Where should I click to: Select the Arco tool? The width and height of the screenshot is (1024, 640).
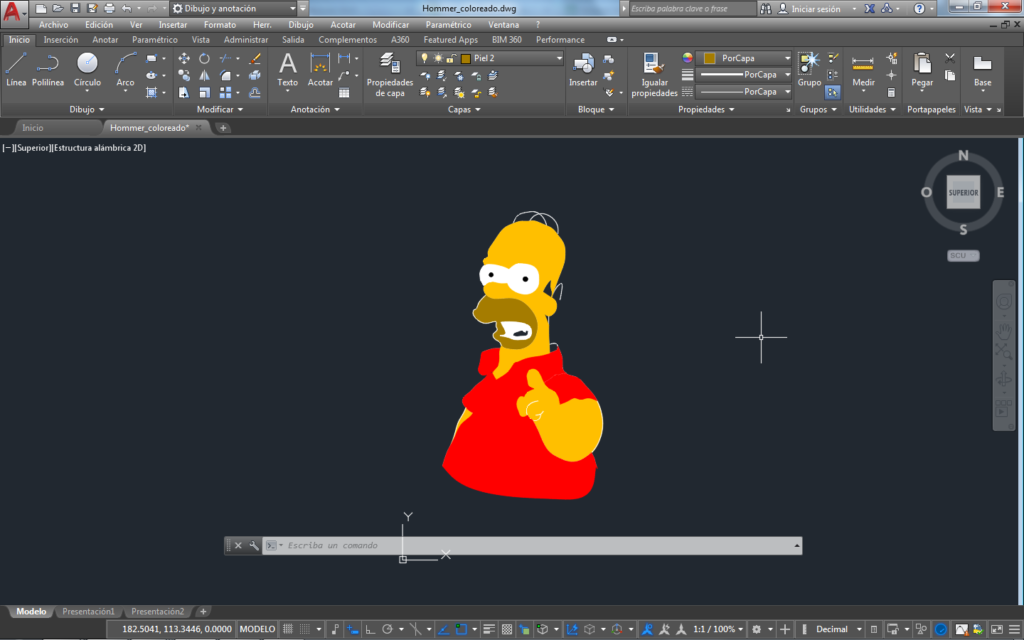[x=125, y=69]
